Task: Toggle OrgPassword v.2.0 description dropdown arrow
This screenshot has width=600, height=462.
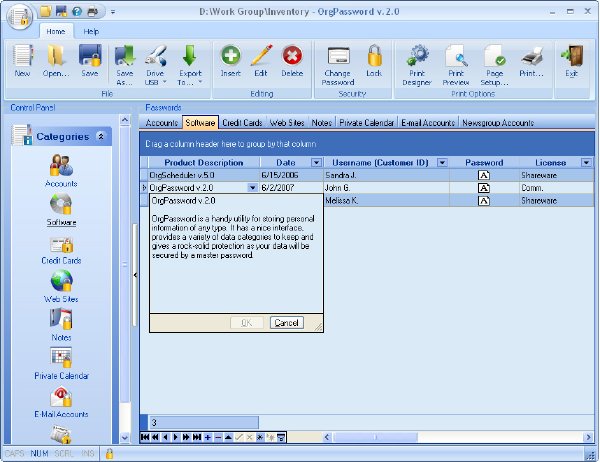Action: 252,188
